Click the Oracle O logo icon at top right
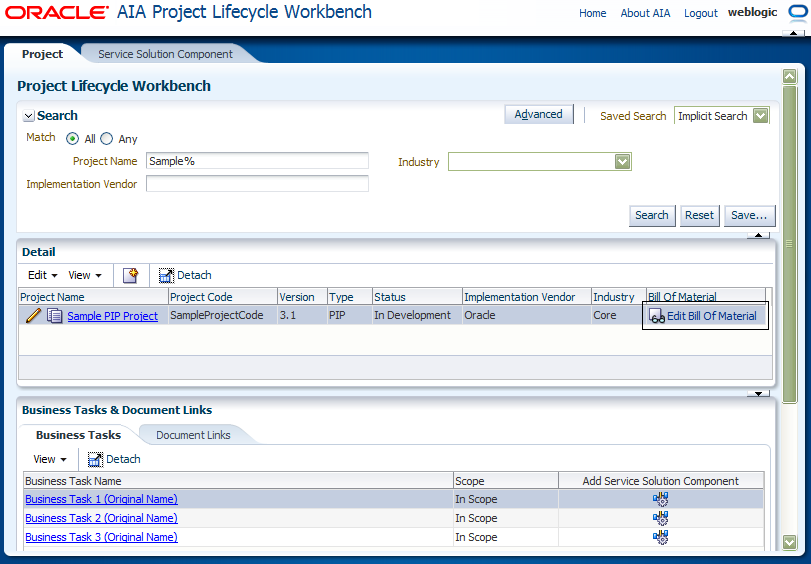This screenshot has height=564, width=811. [798, 13]
